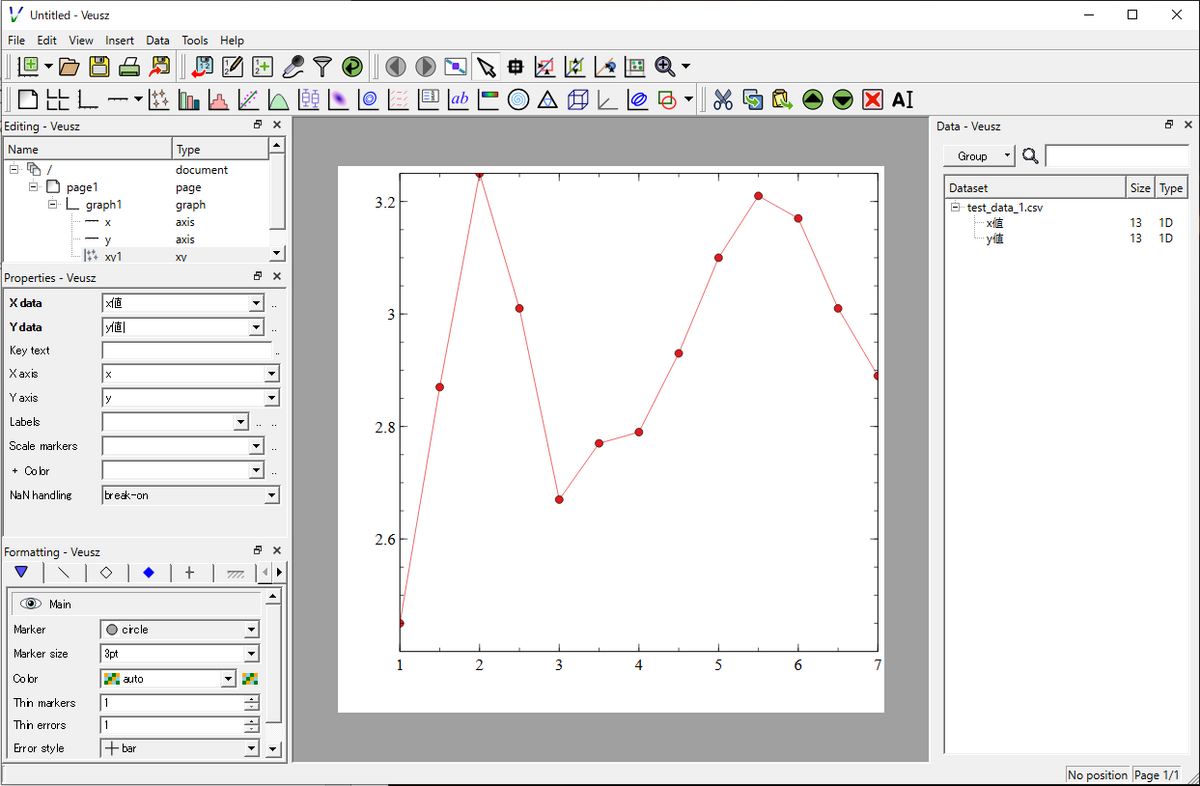Delete selected widget with red X
The height and width of the screenshot is (786, 1200).
[x=873, y=99]
